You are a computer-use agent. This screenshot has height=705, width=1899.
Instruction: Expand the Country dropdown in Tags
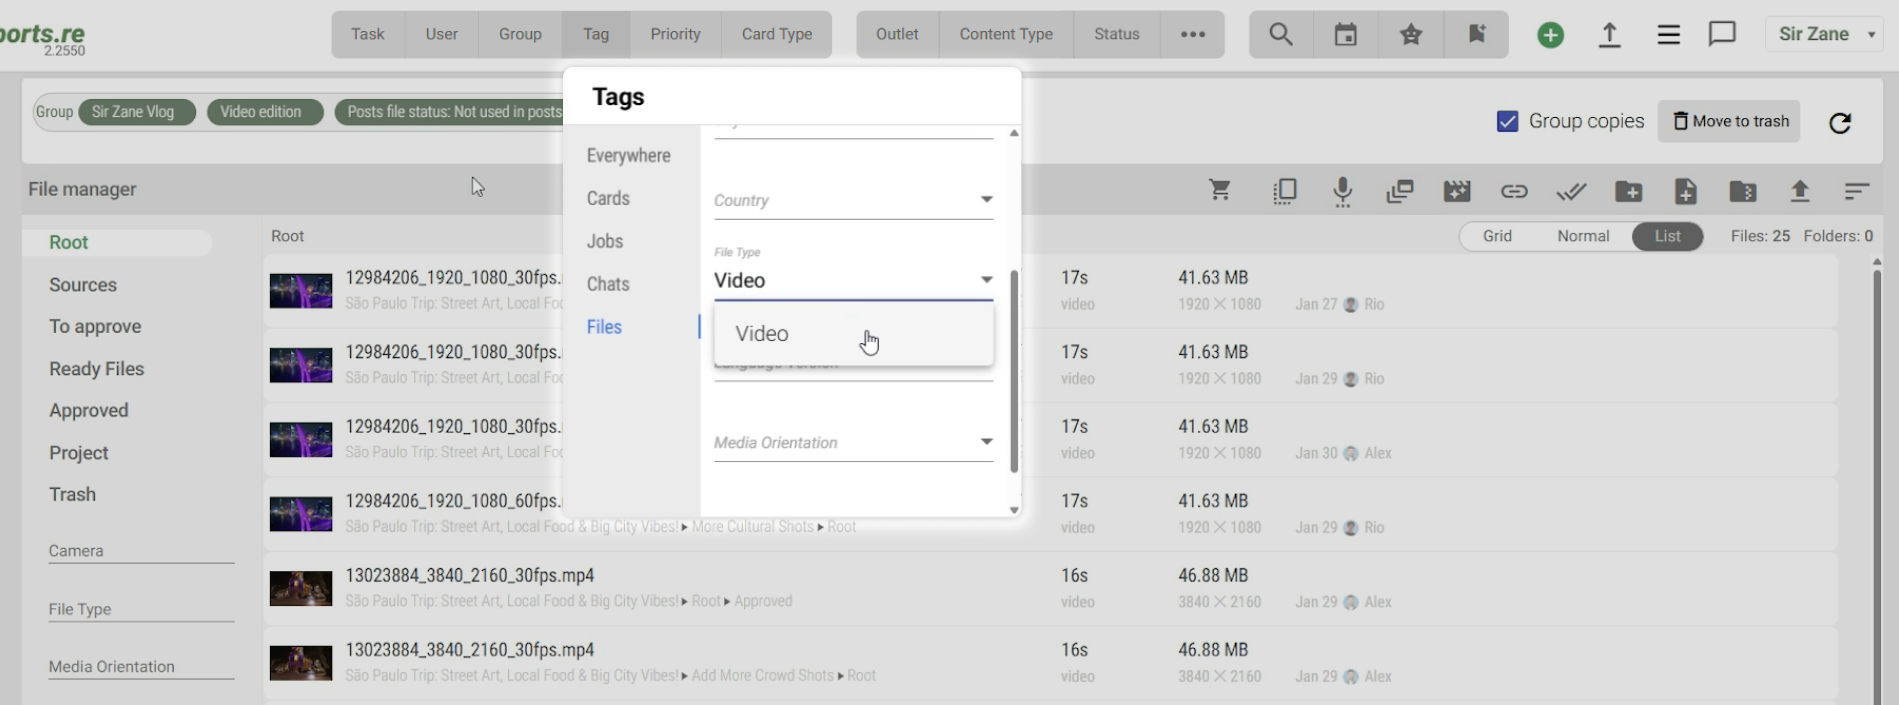pyautogui.click(x=986, y=200)
